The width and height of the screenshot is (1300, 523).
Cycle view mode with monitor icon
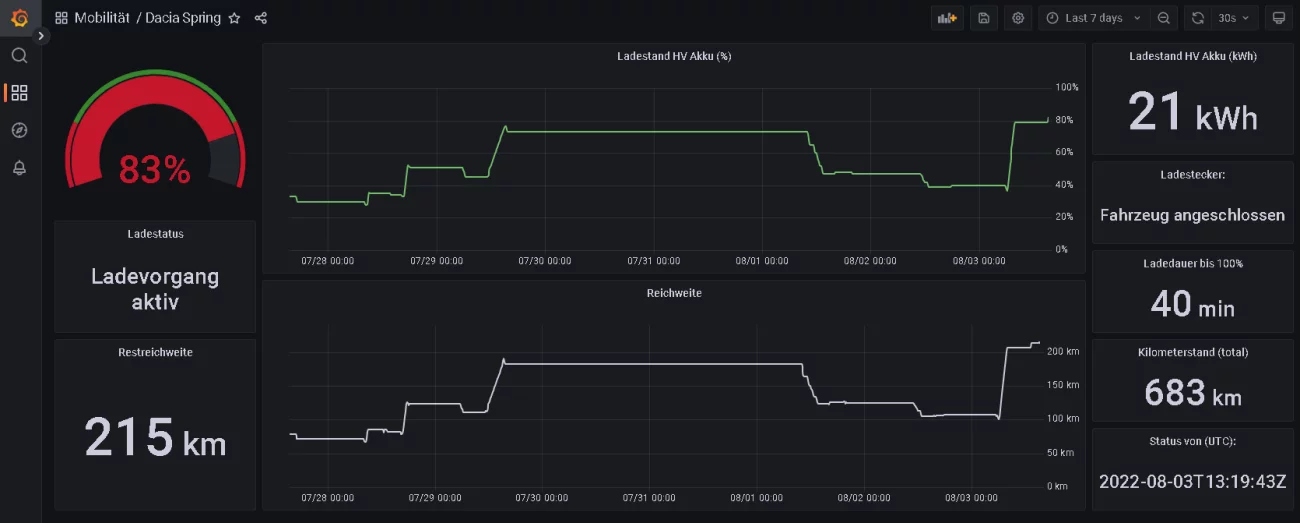[x=1277, y=18]
